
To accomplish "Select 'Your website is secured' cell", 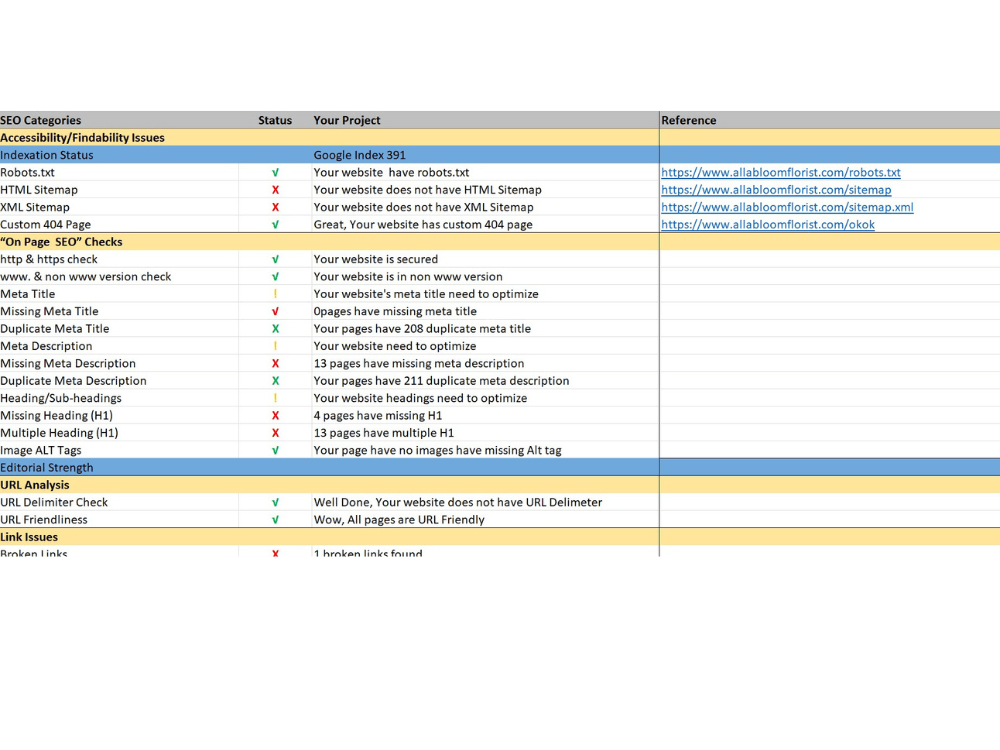I will tap(485, 259).
